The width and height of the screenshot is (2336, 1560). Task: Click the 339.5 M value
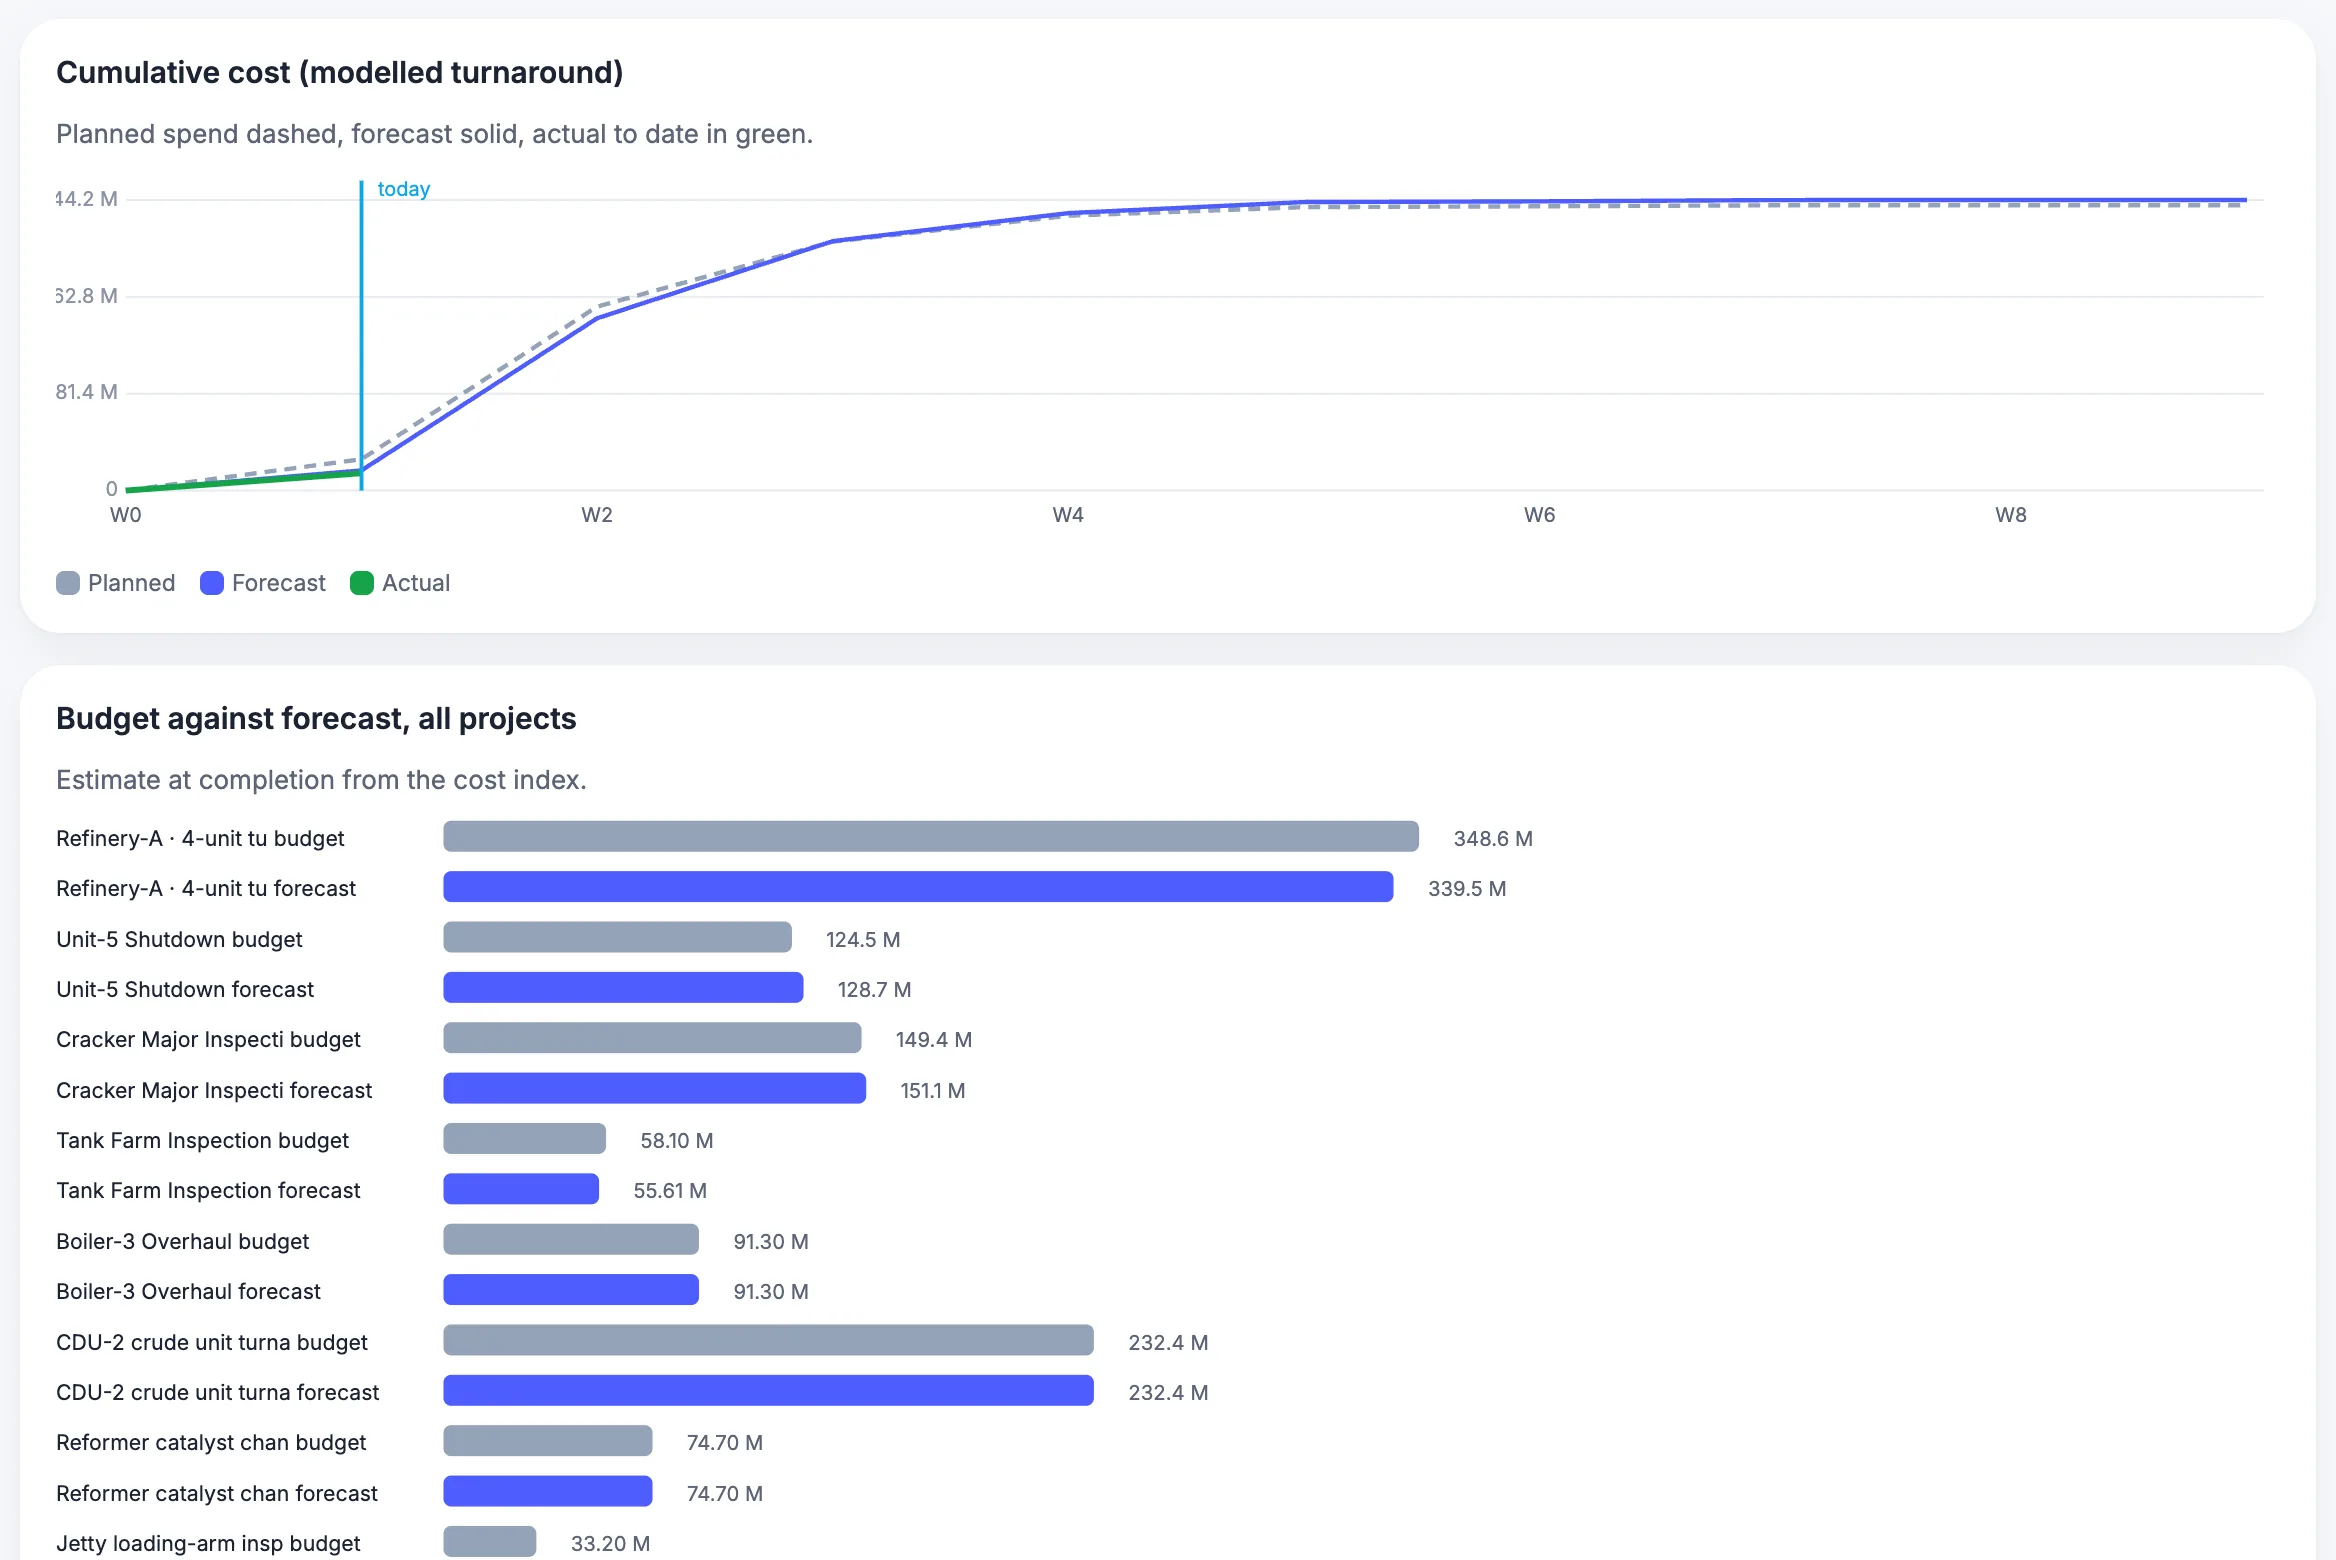(x=1467, y=889)
